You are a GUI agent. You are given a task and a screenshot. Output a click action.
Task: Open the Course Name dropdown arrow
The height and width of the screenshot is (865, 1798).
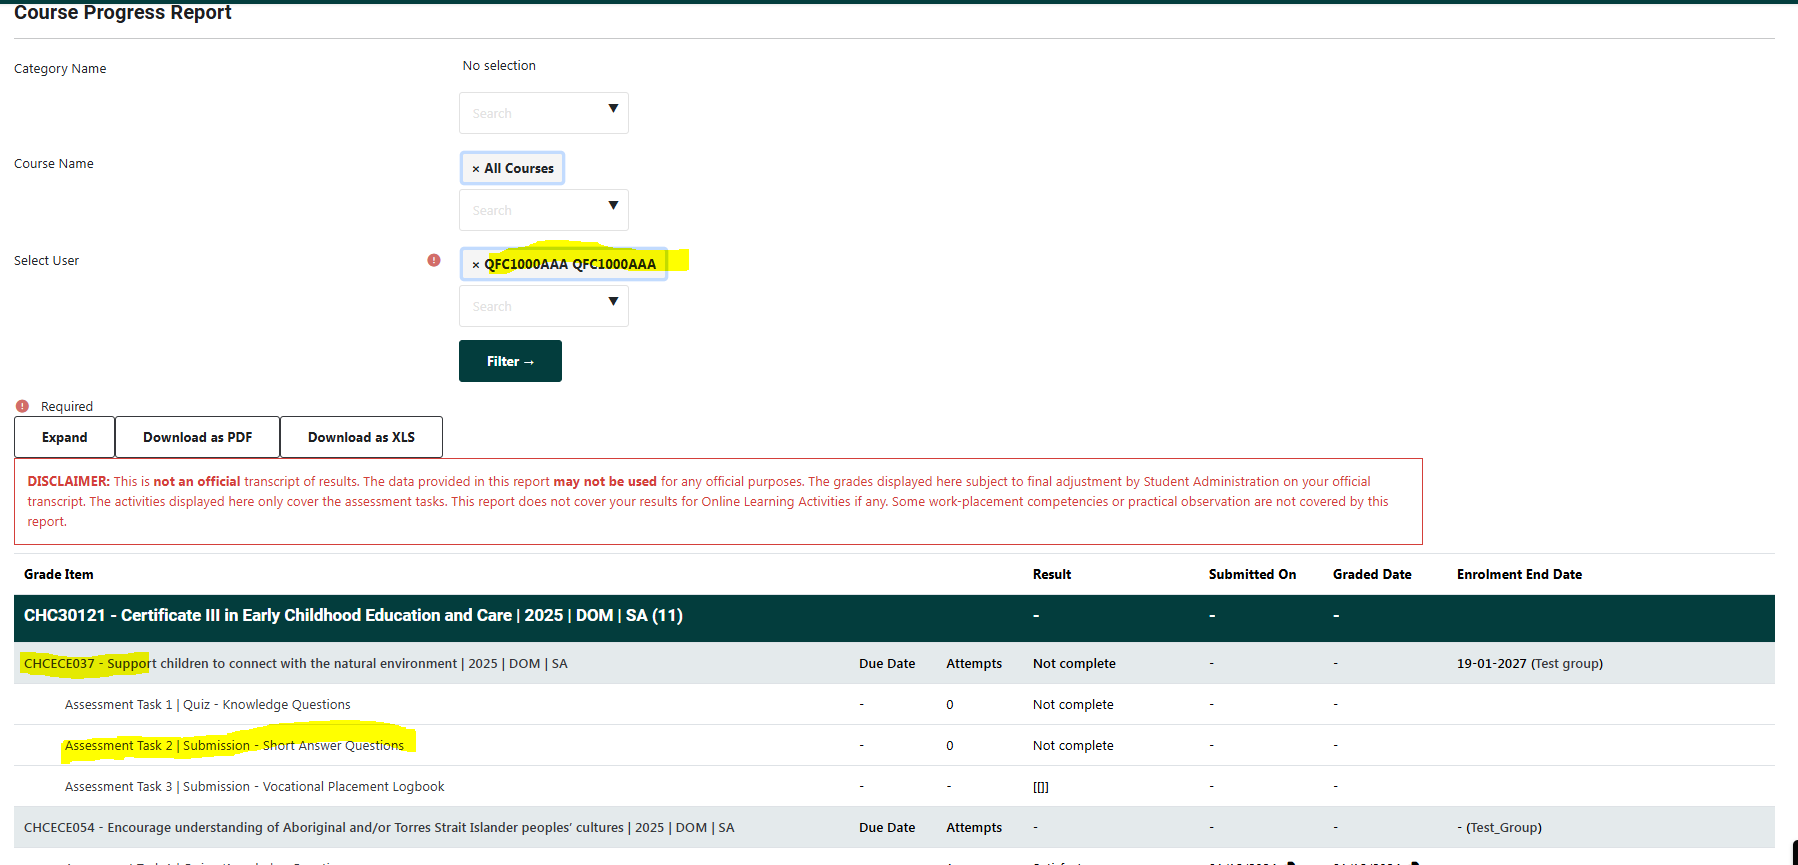tap(613, 206)
